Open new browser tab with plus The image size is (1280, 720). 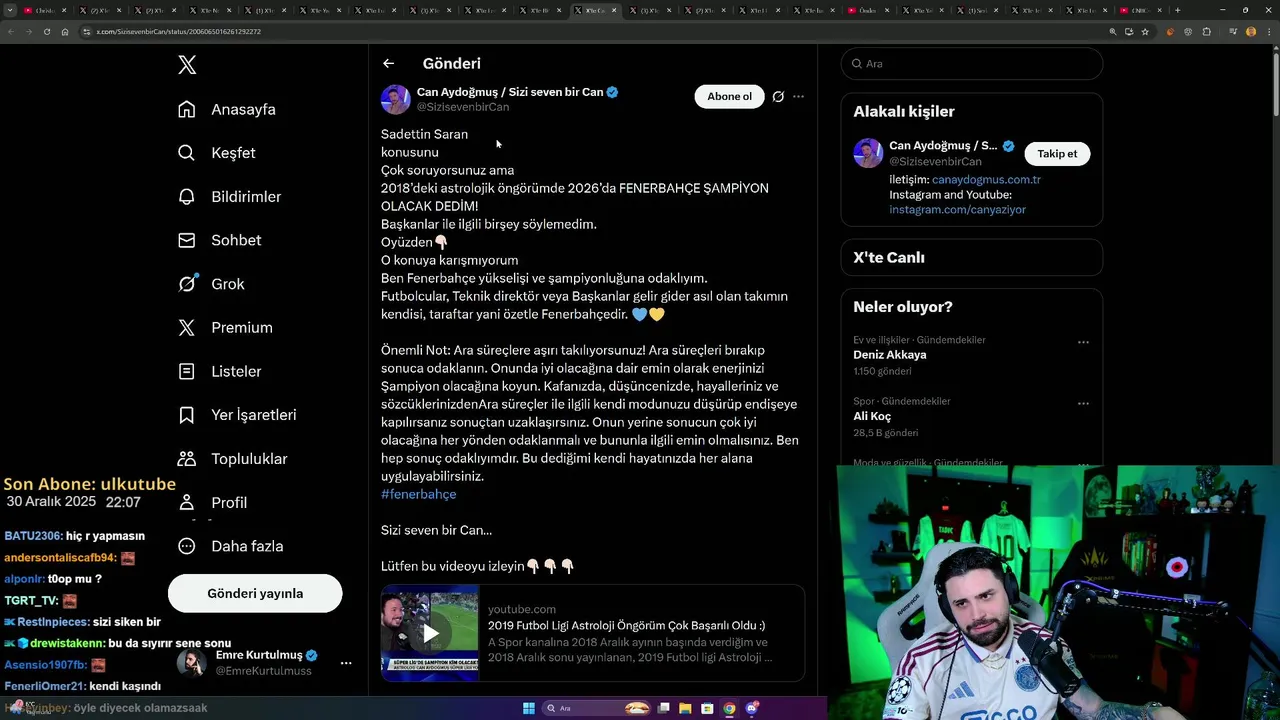[x=1177, y=10]
